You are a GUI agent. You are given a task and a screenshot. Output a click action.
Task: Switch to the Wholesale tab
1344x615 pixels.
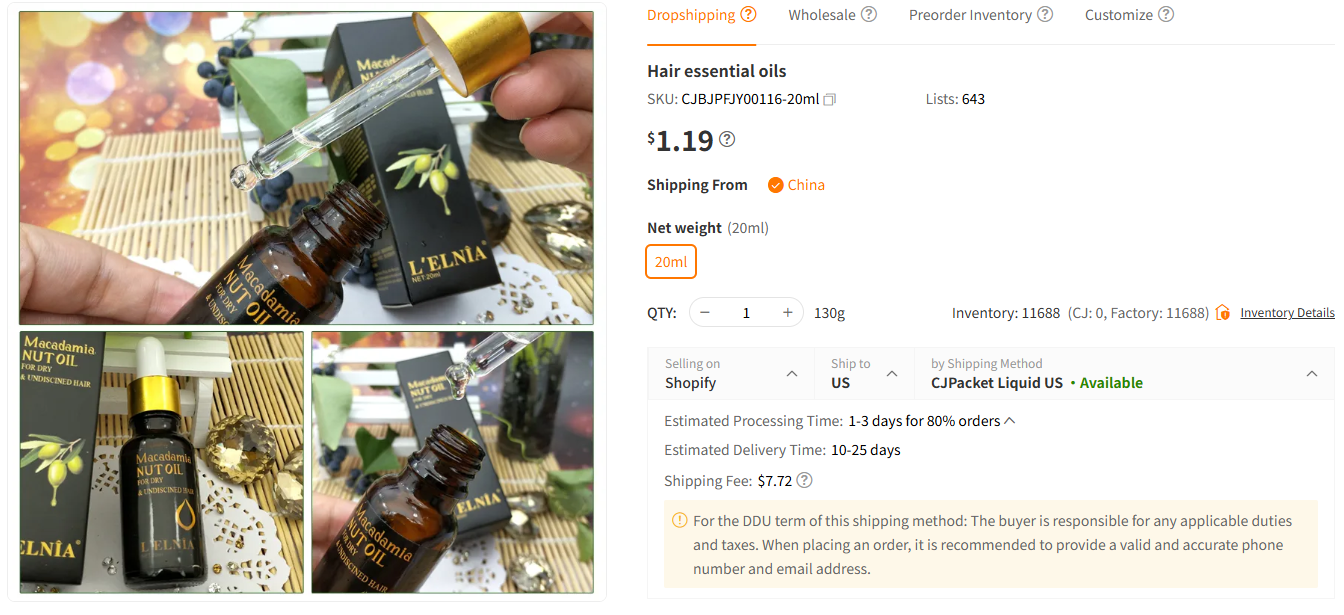point(822,15)
